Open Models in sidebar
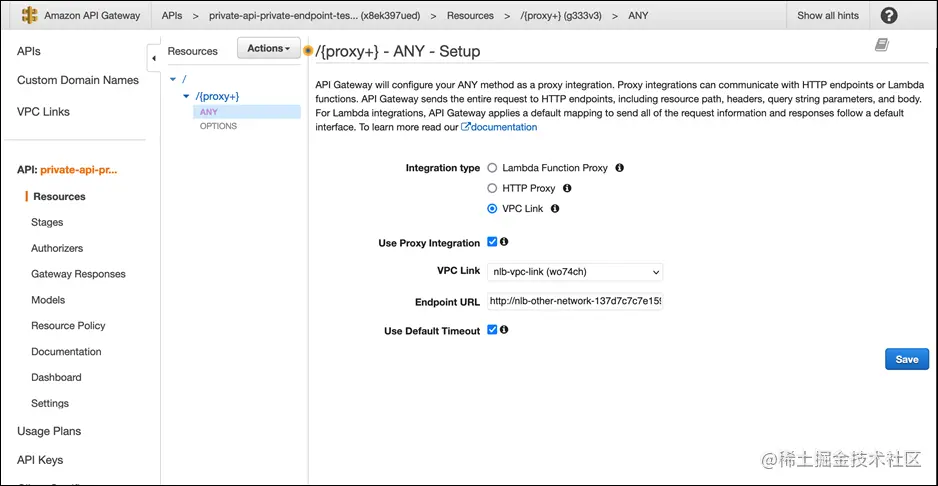Screen dimensions: 938x486 click(48, 300)
